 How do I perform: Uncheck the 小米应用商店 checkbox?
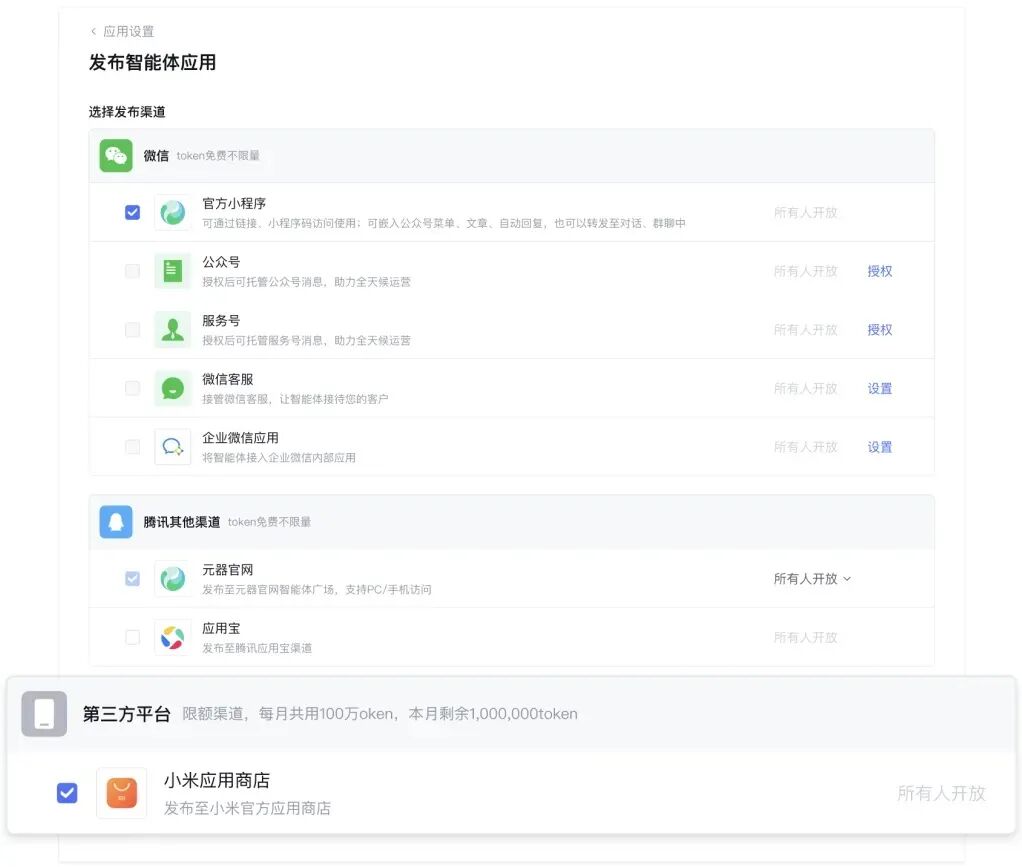[66, 792]
